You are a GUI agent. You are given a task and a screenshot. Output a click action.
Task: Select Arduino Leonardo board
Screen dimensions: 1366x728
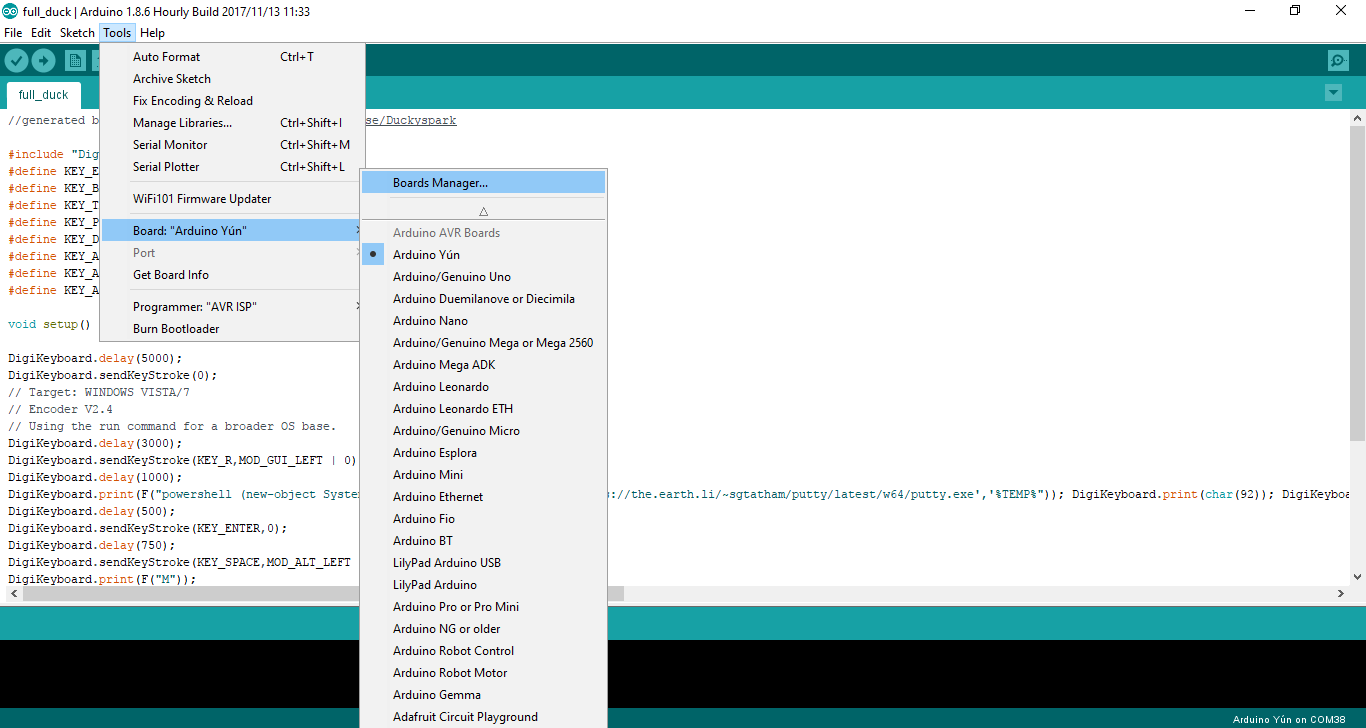(483, 387)
